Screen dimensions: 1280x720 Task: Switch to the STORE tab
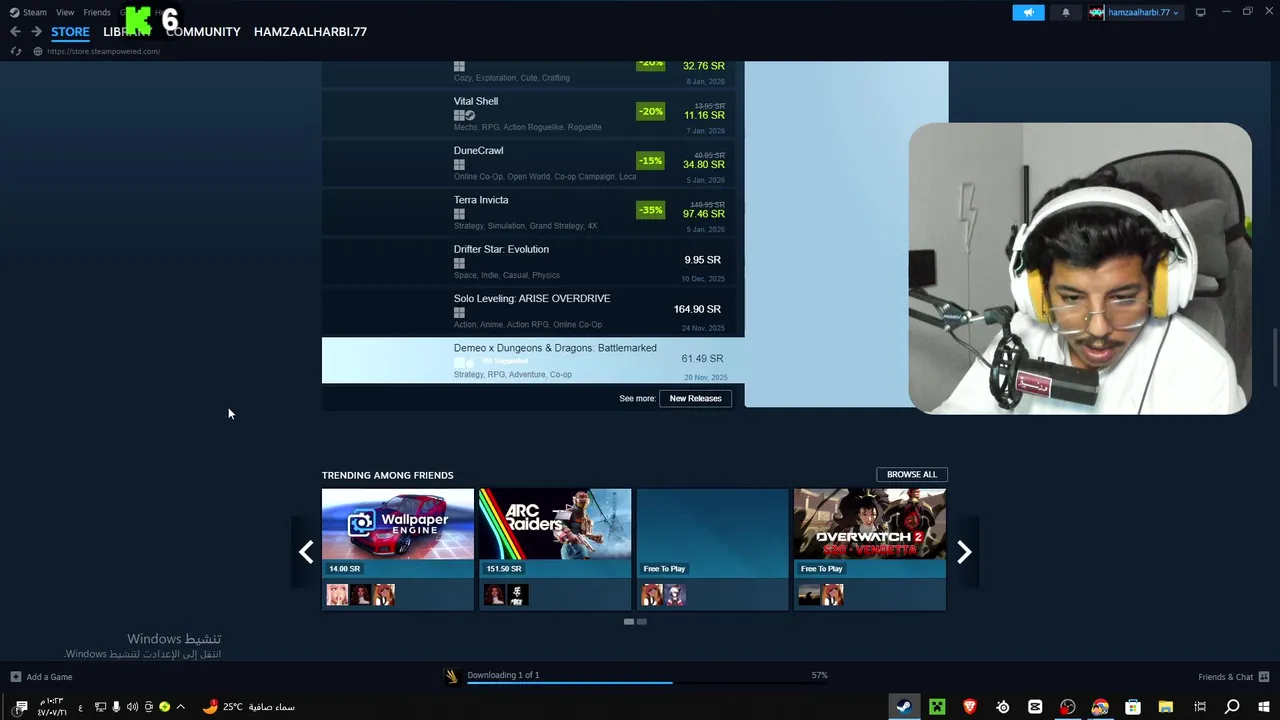coord(70,32)
